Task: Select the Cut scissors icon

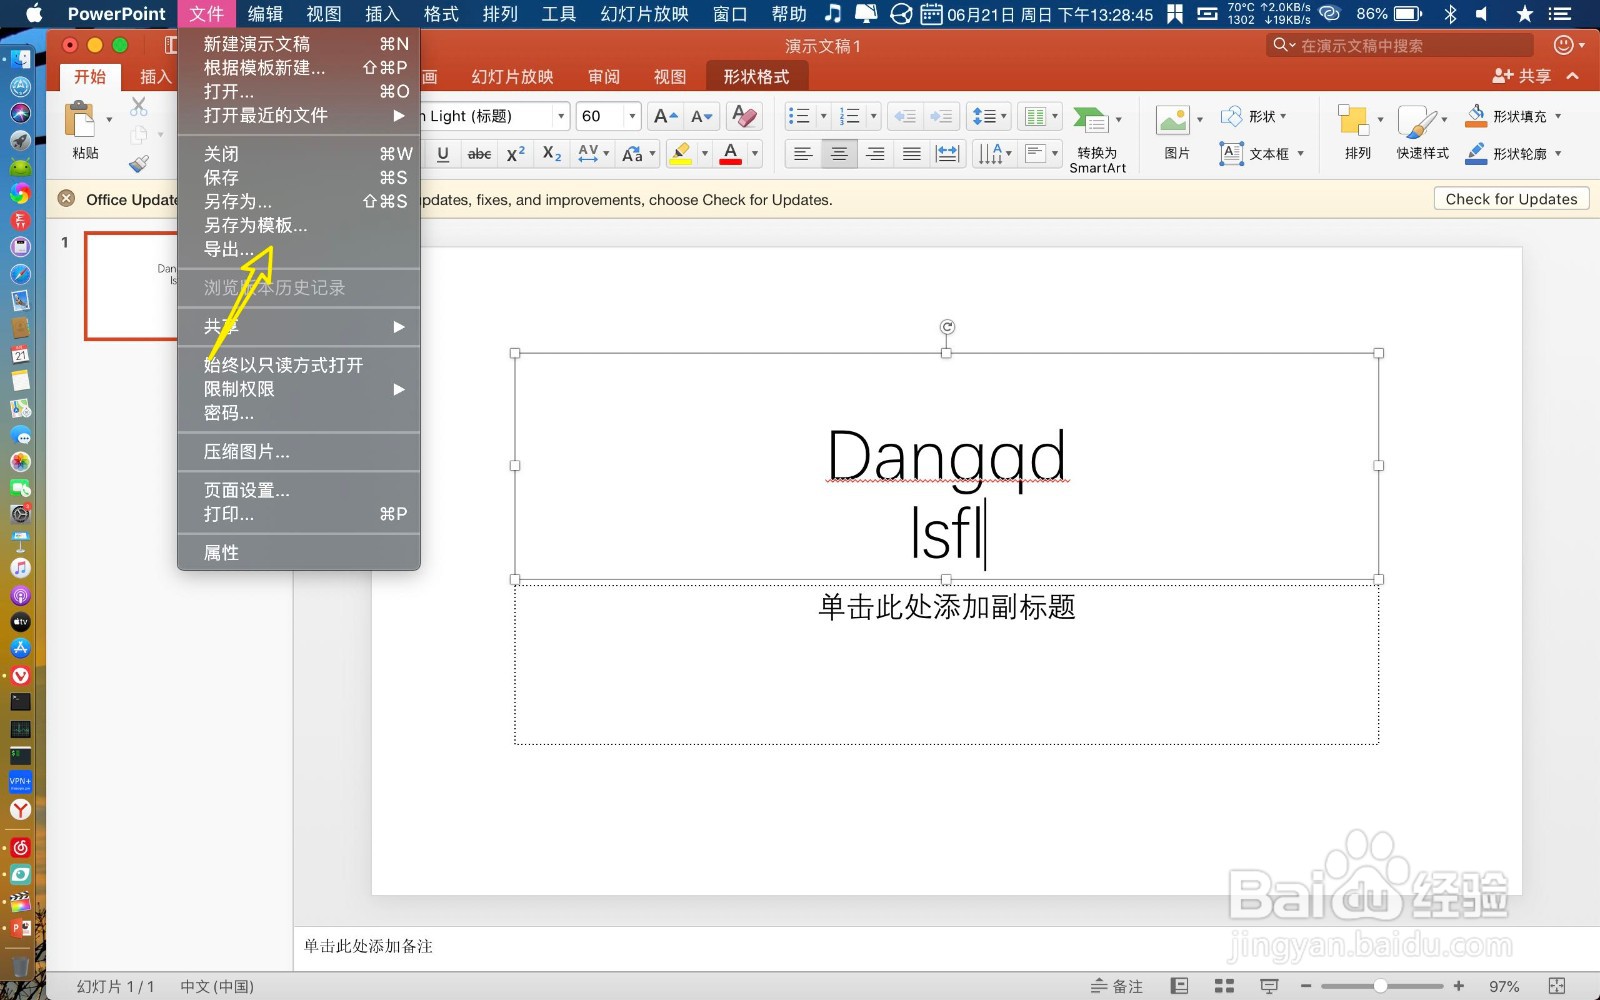Action: pyautogui.click(x=139, y=106)
